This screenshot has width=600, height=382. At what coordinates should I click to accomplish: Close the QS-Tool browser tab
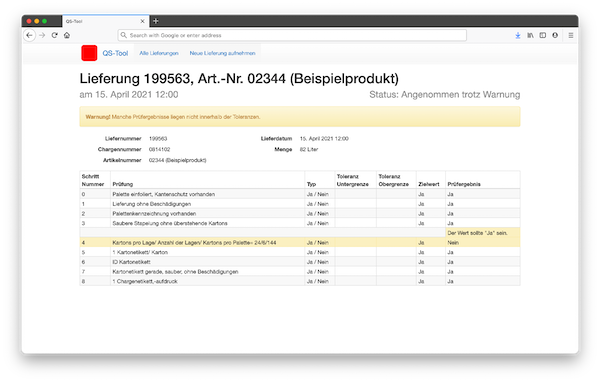tap(142, 21)
